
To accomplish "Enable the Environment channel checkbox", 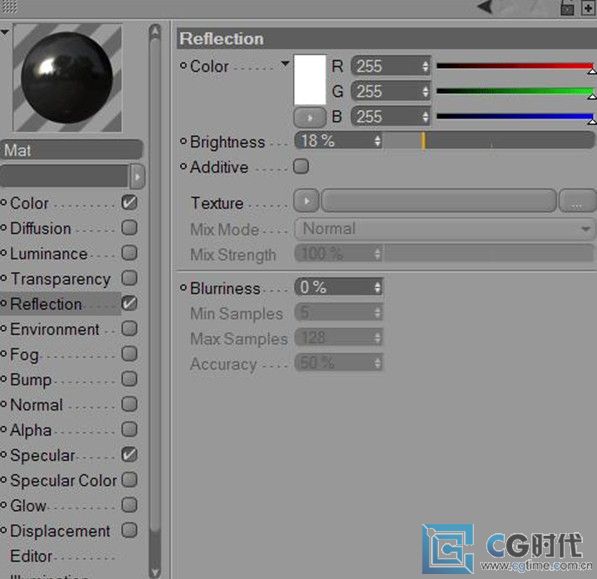I will 129,329.
